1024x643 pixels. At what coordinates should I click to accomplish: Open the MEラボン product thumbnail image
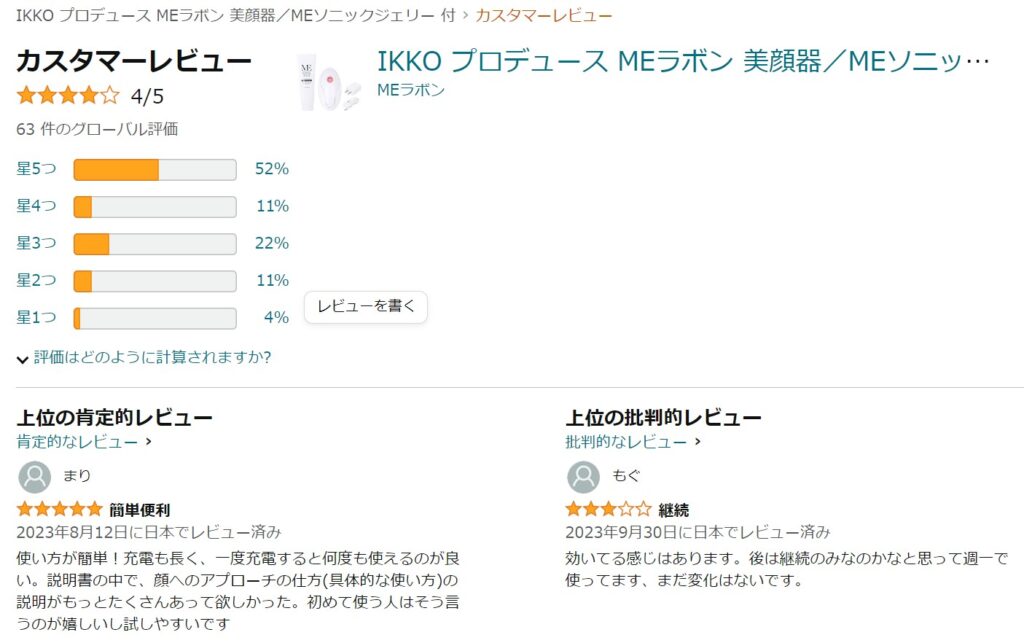pyautogui.click(x=329, y=81)
